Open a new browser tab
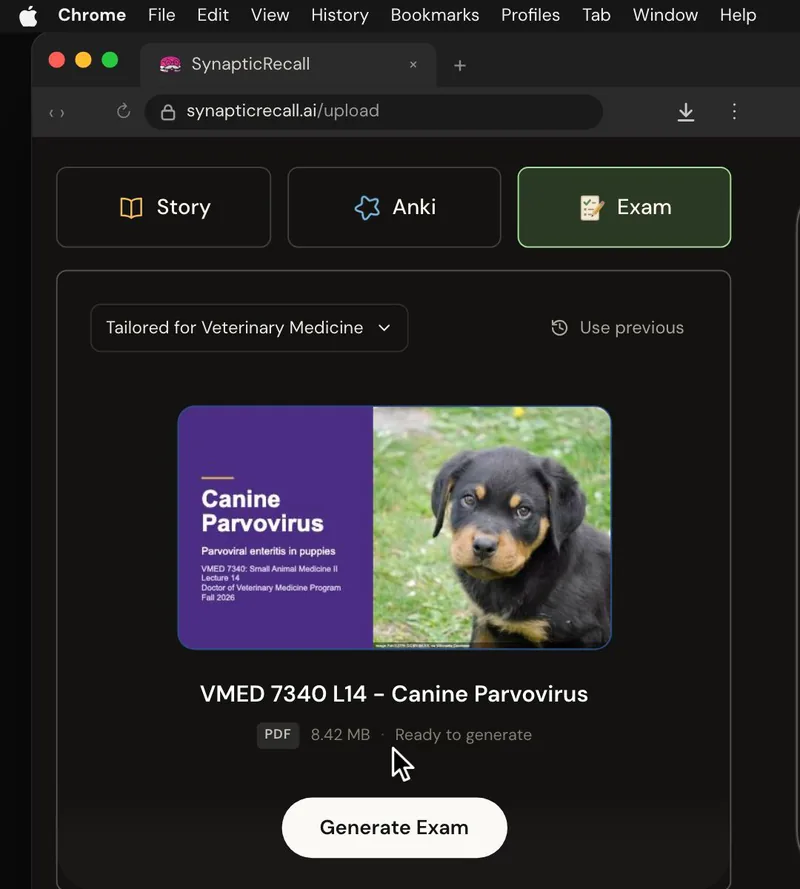The image size is (800, 889). click(460, 66)
